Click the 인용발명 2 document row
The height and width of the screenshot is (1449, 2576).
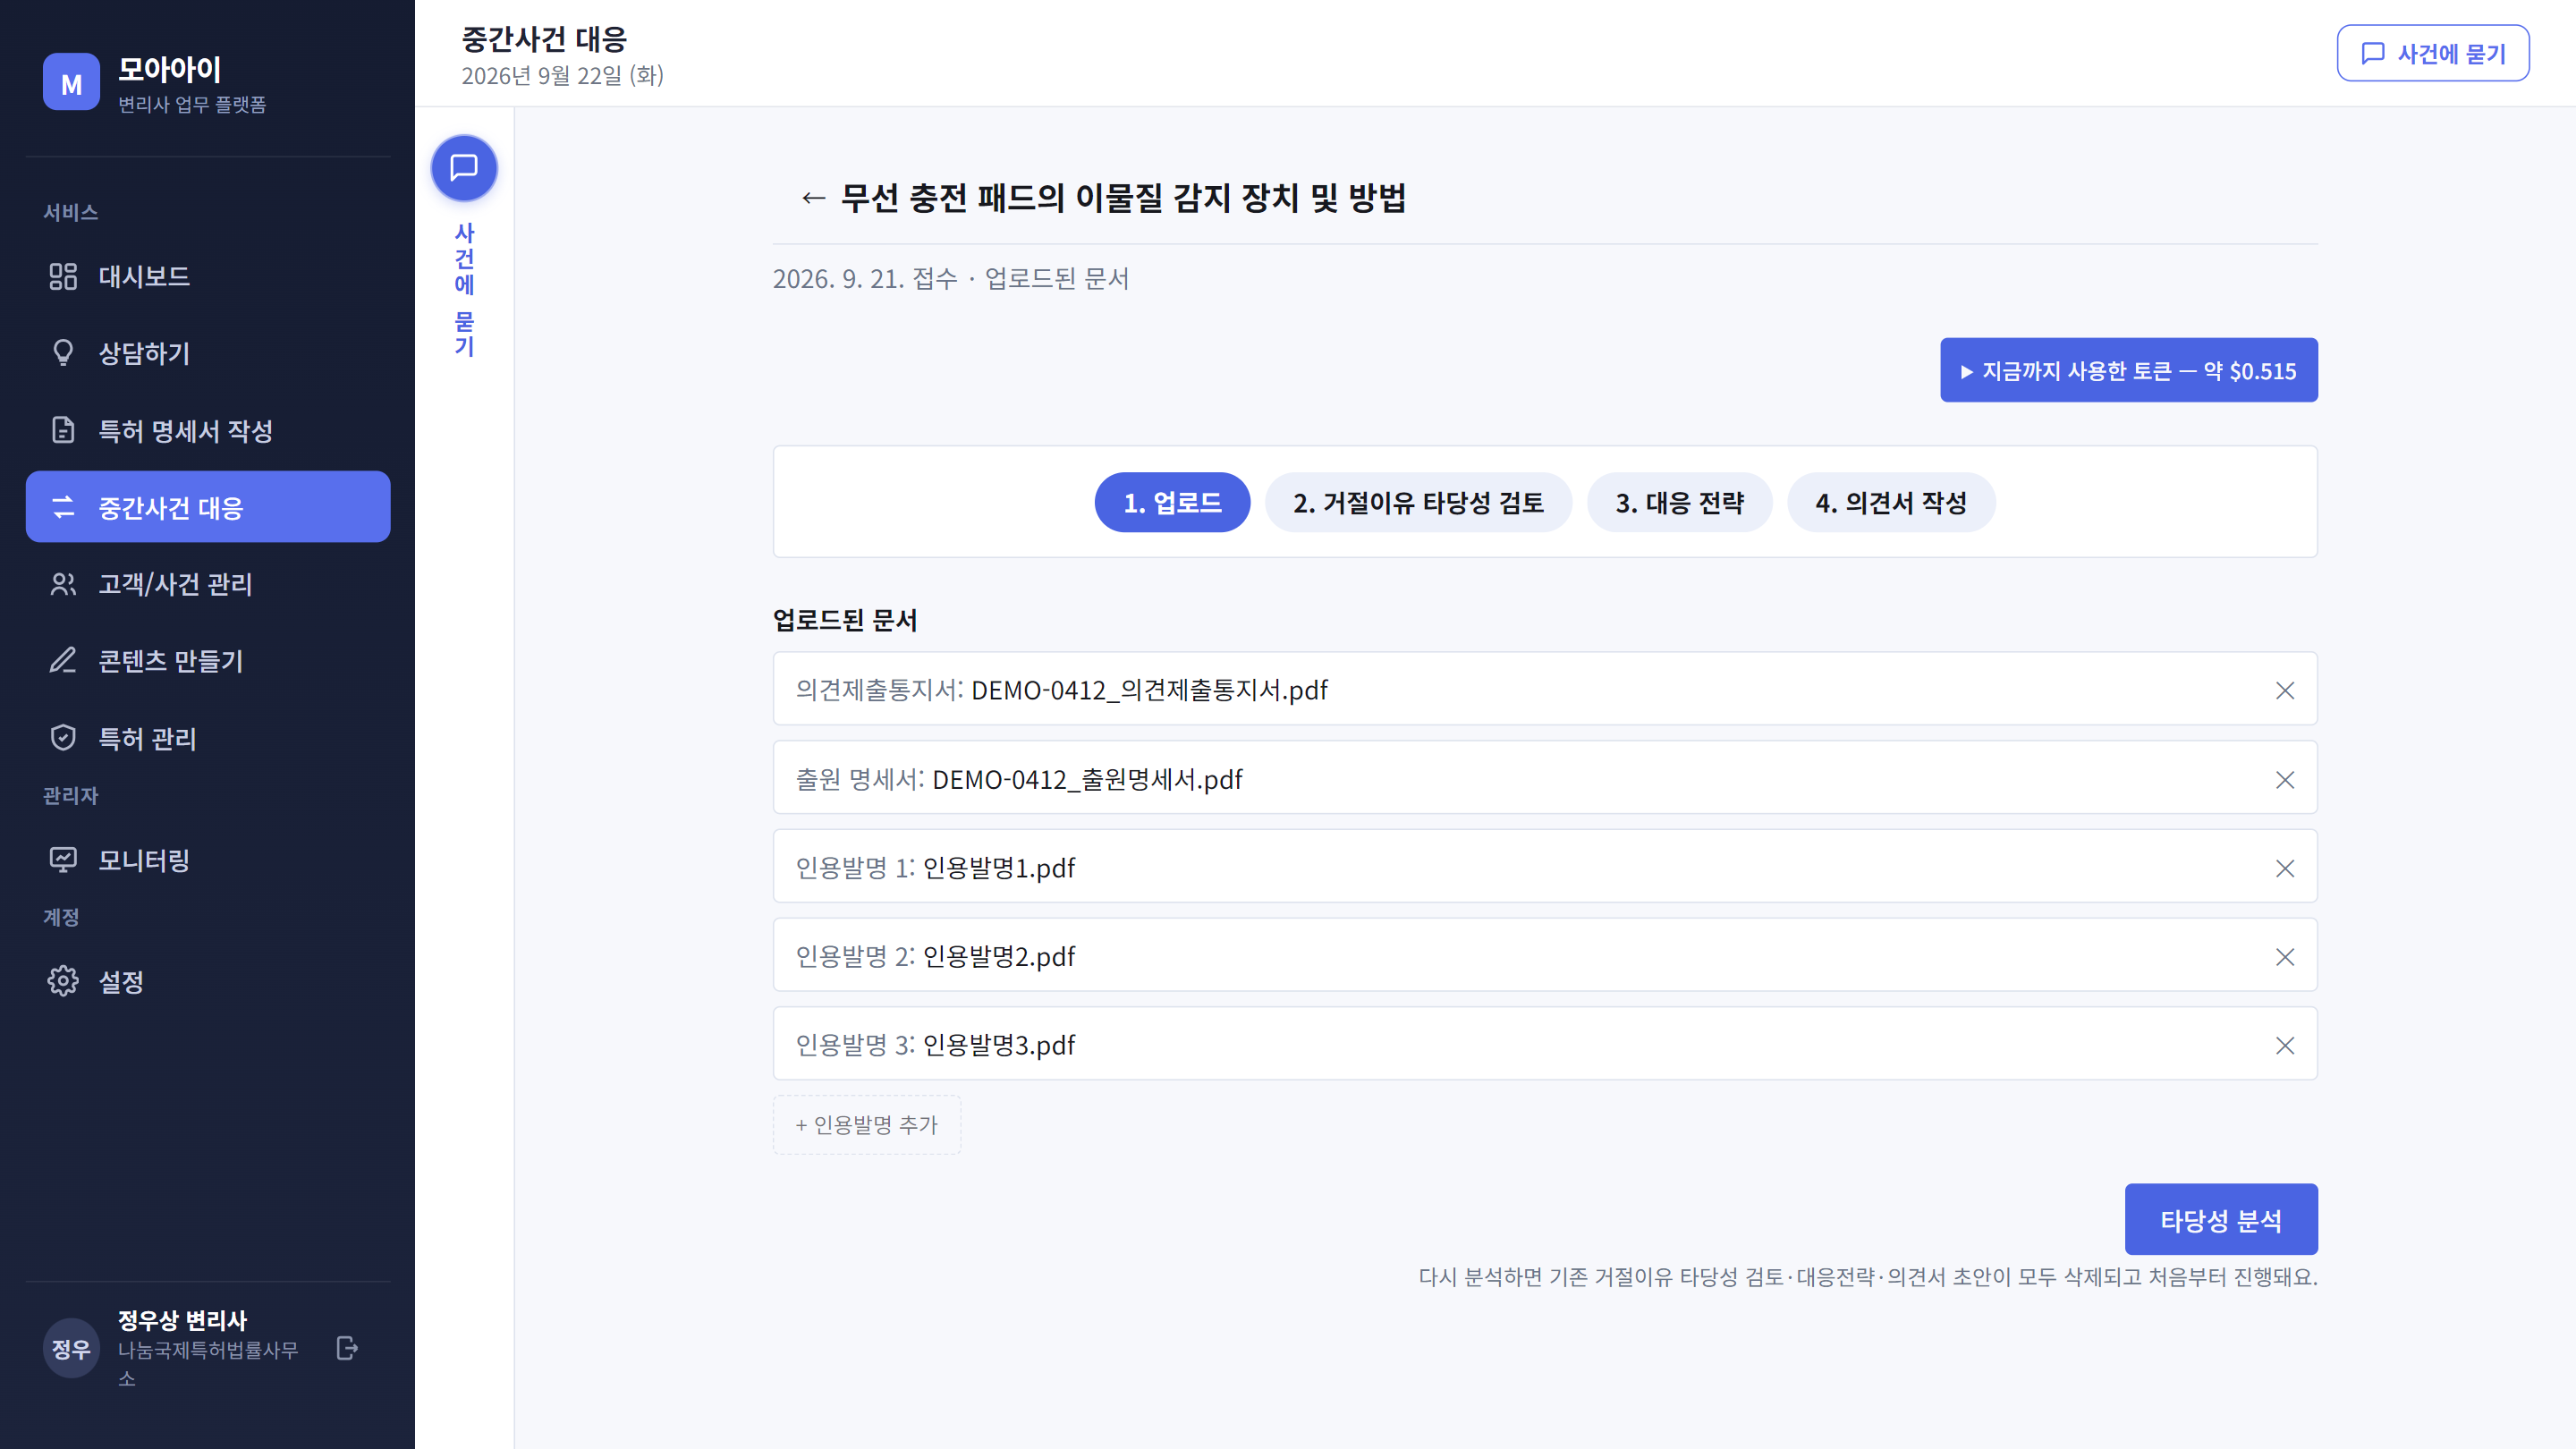(1545, 955)
